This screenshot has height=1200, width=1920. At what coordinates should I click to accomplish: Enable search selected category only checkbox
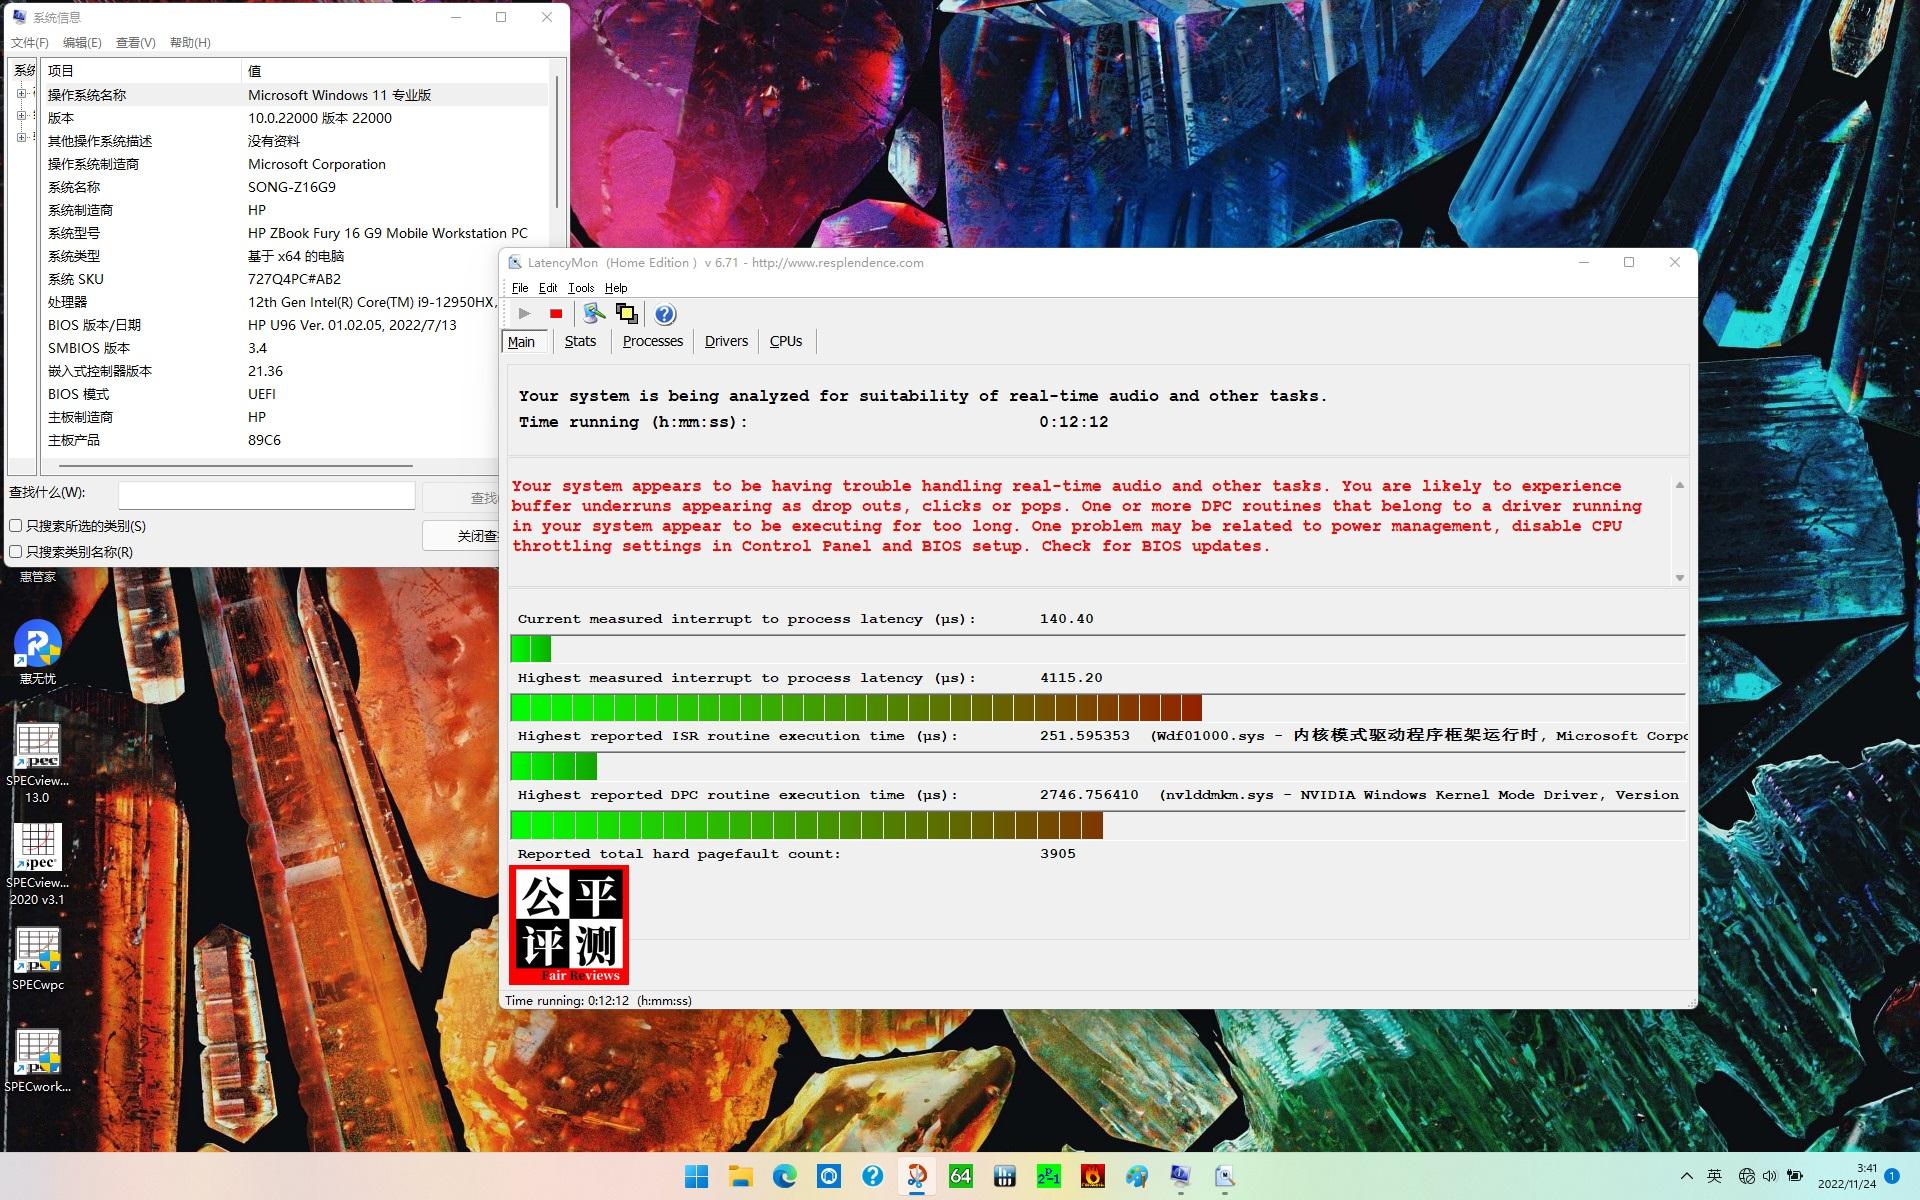coord(16,526)
